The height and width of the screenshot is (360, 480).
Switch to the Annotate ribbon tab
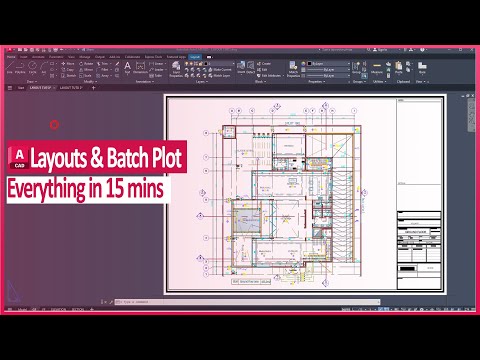pos(38,57)
